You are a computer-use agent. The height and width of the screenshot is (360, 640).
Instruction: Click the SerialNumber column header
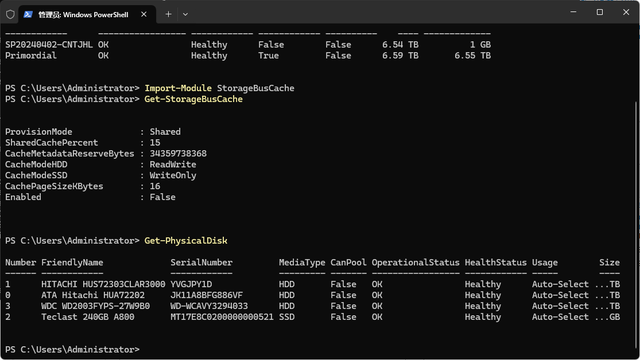point(201,262)
